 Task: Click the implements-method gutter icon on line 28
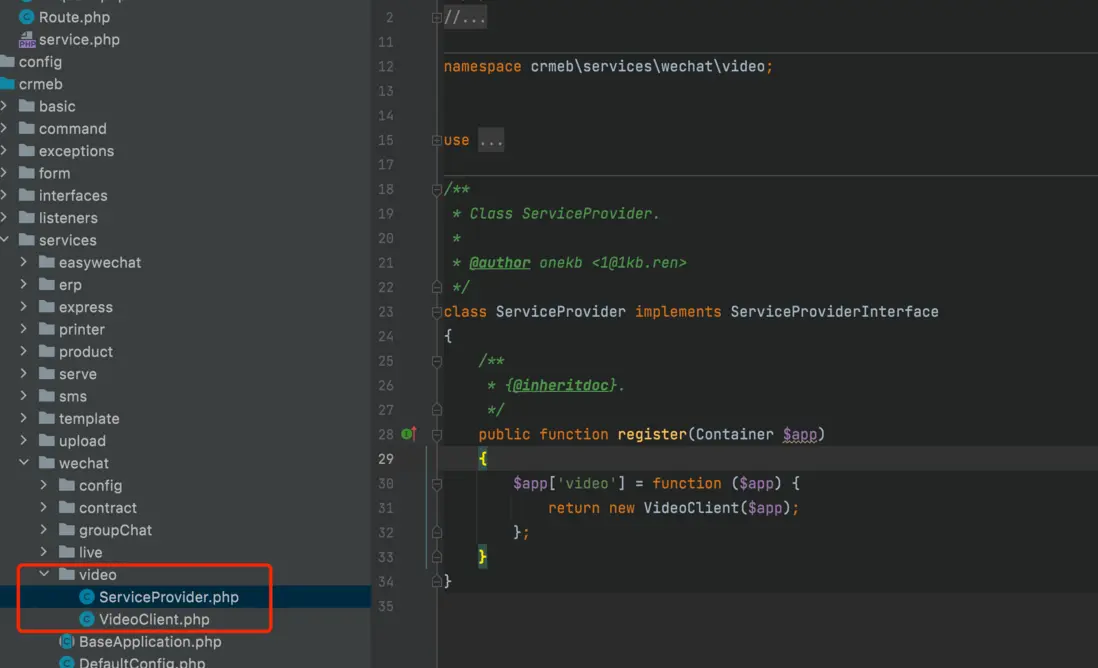(409, 434)
